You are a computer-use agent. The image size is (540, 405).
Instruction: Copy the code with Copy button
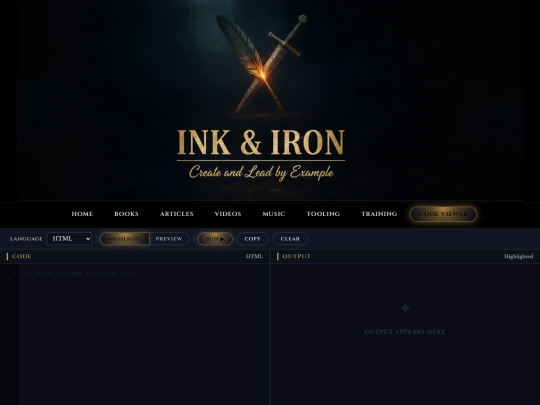click(x=252, y=239)
